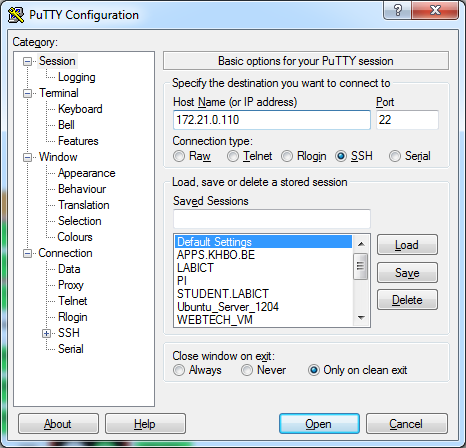Open the Window category
The width and height of the screenshot is (466, 448).
pos(58,157)
